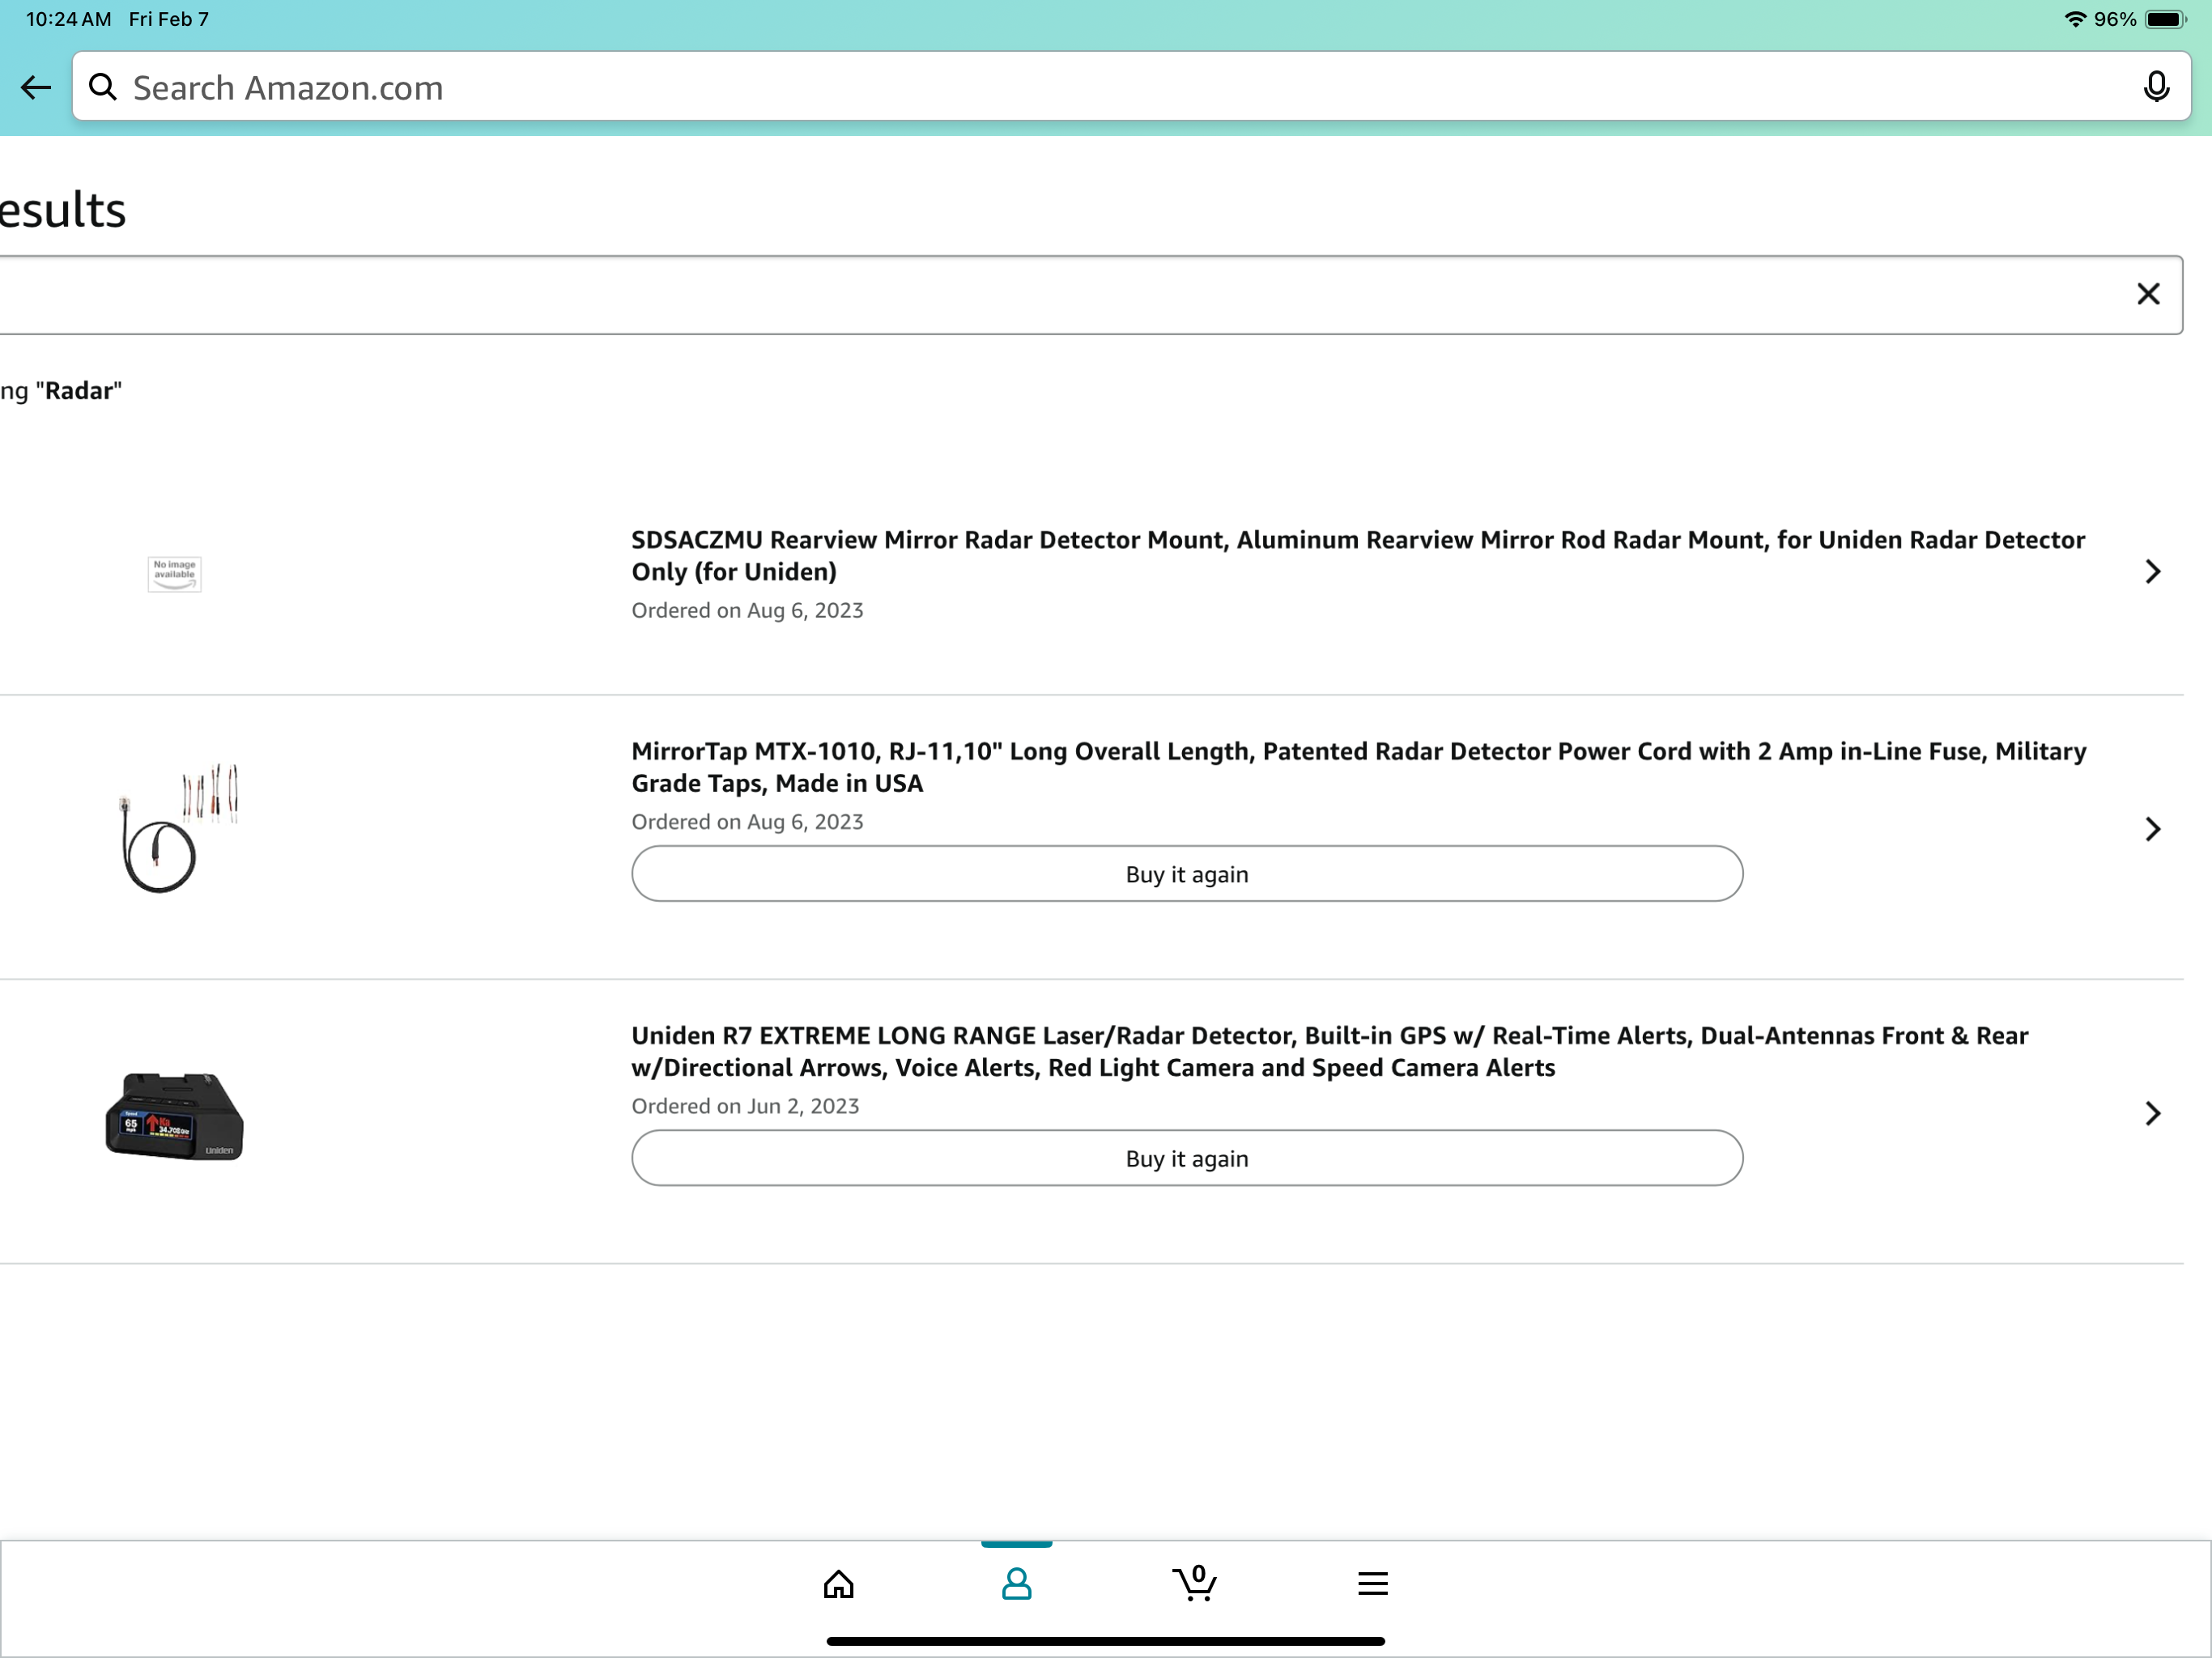Viewport: 2212px width, 1658px height.
Task: Open the SDSACZMU Rearview Mirror Mount title
Action: [1357, 556]
